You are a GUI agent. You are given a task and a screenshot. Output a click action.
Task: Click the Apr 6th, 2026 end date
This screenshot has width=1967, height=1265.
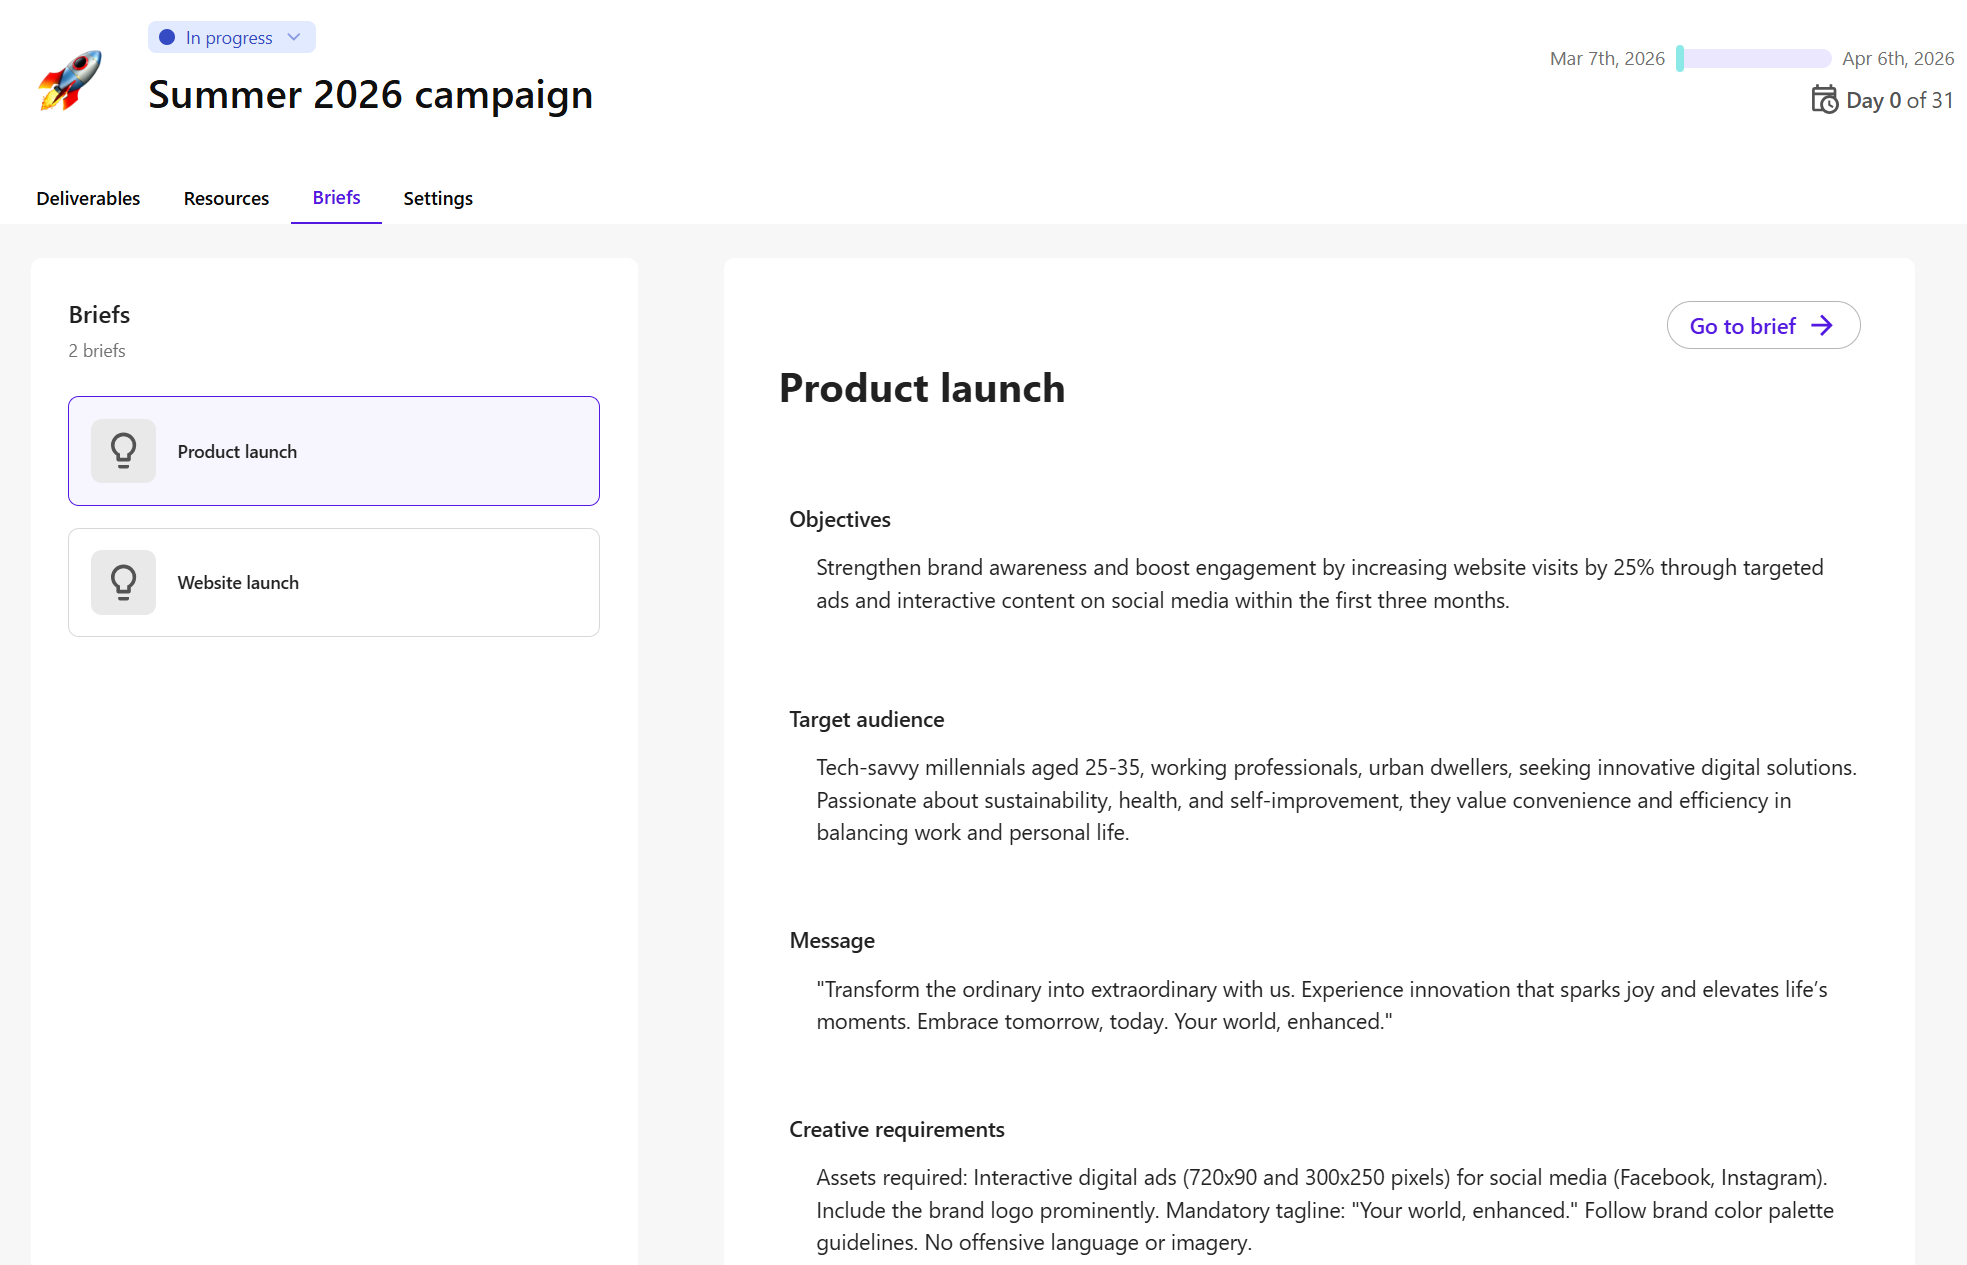click(1897, 59)
